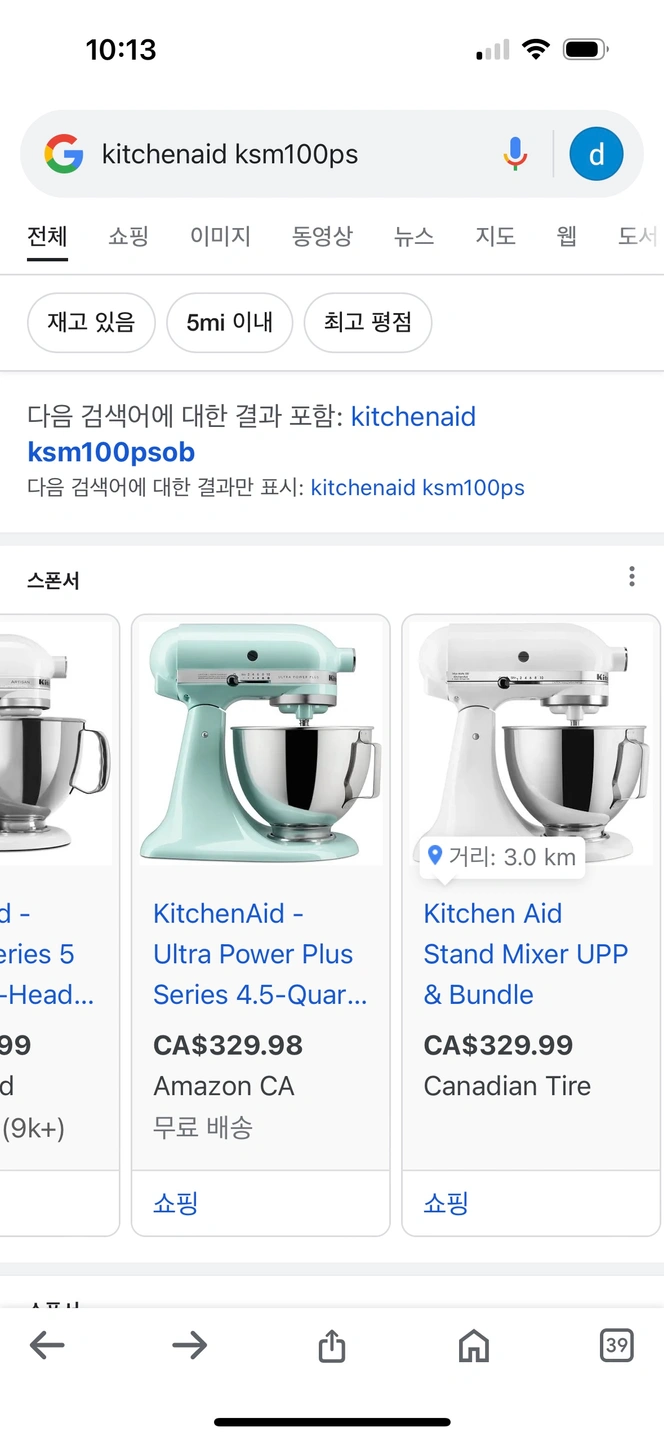
Task: Tap the Google logo icon
Action: [63, 154]
